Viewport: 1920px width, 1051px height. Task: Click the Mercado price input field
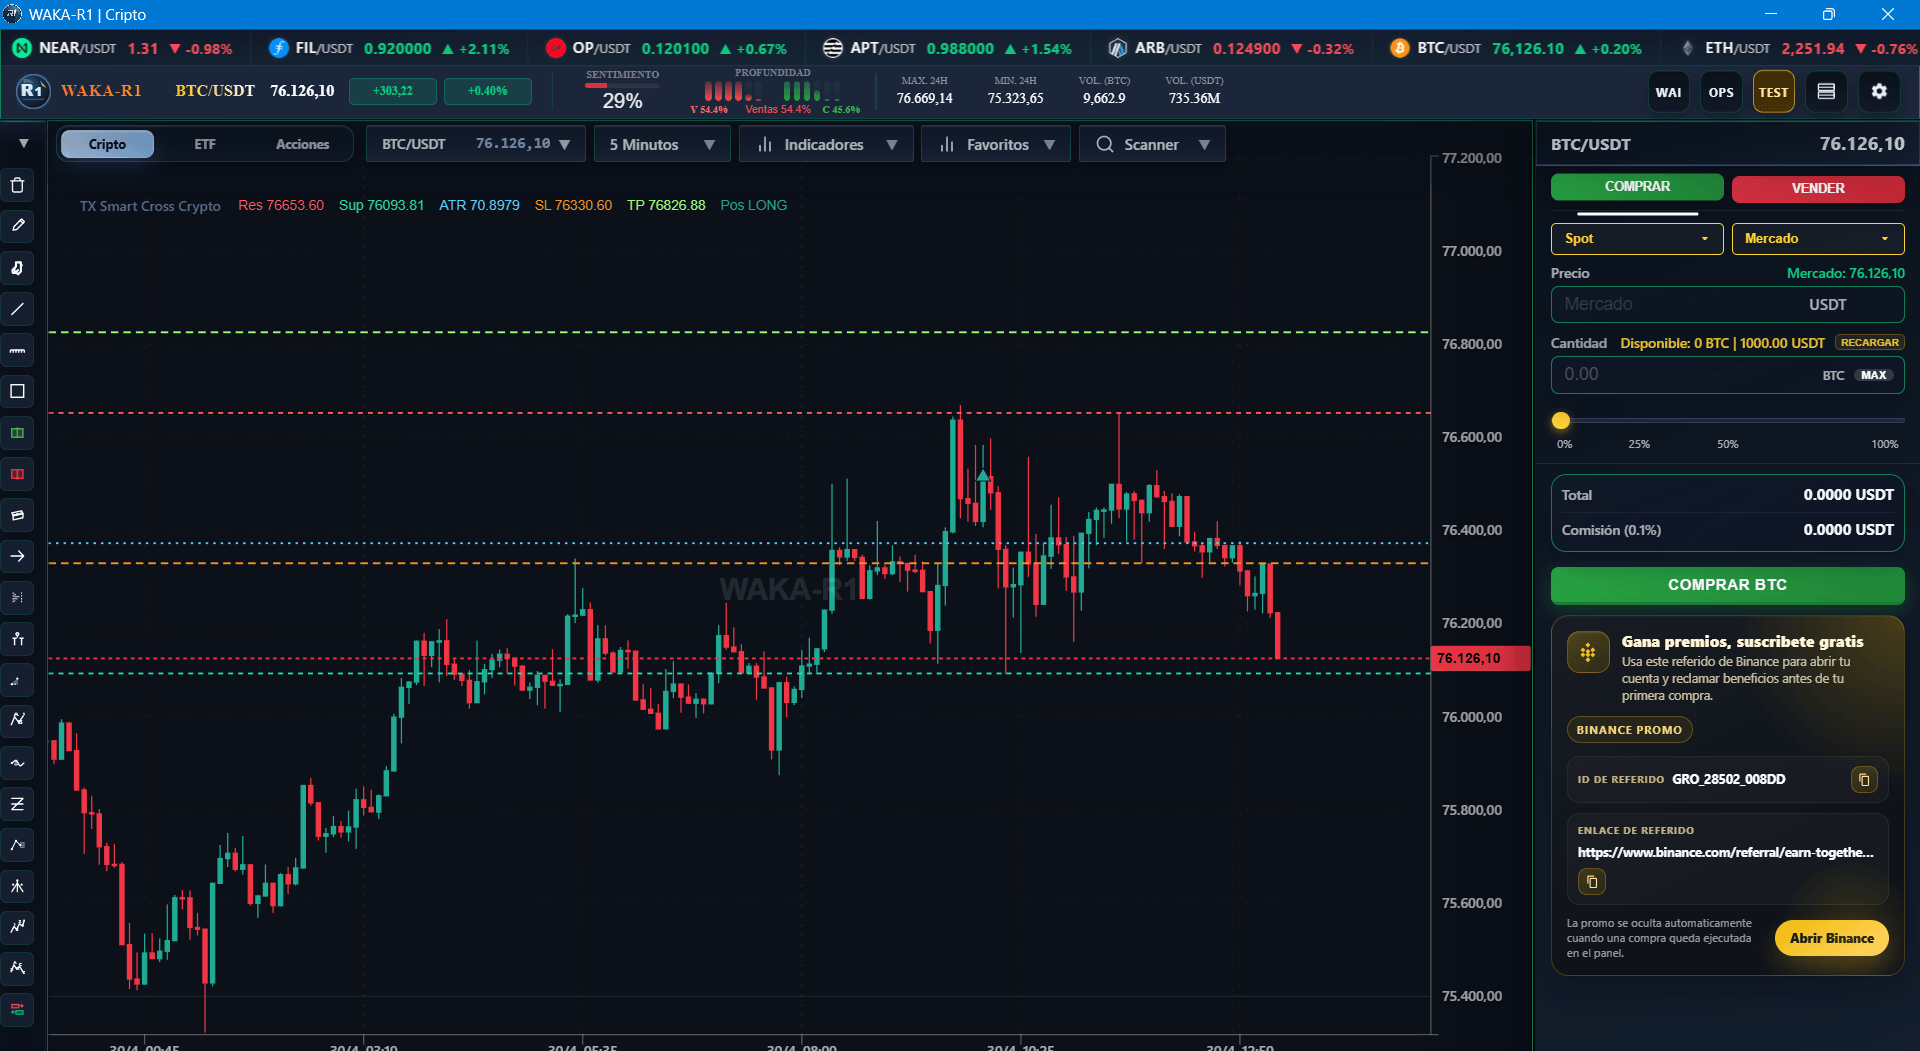[x=1727, y=304]
